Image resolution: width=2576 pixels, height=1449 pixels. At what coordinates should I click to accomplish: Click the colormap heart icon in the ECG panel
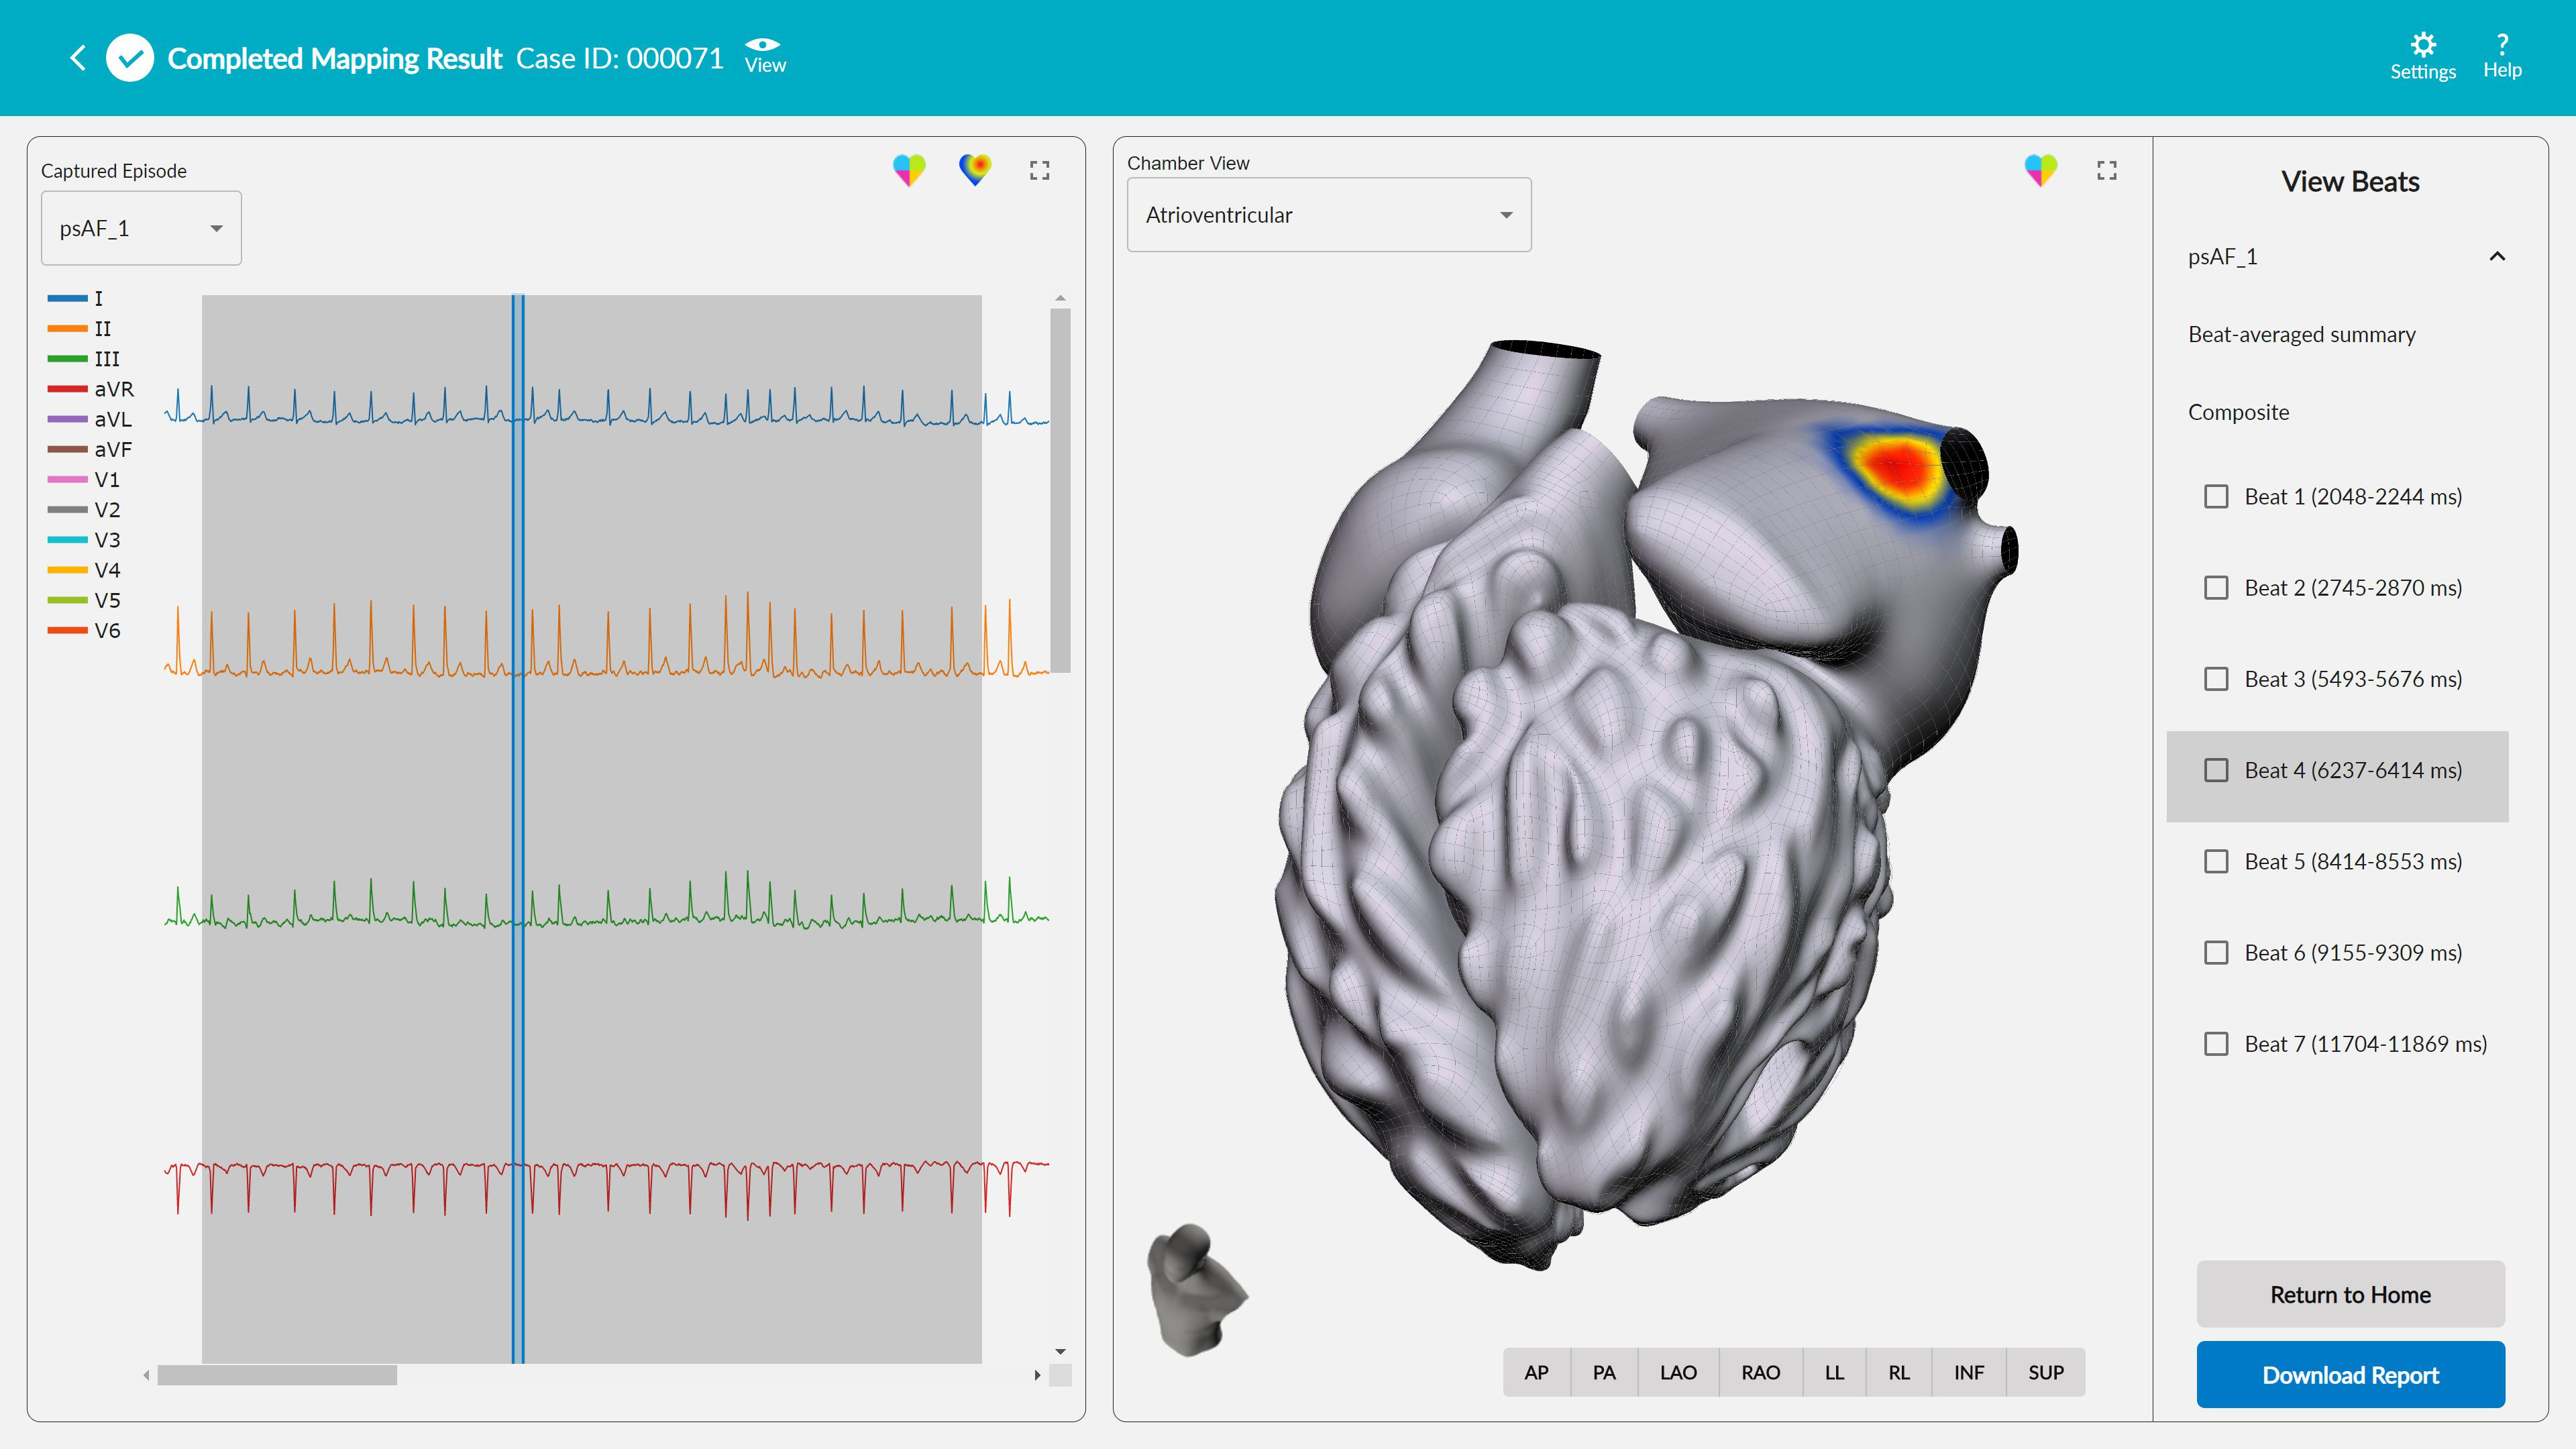pyautogui.click(x=975, y=169)
